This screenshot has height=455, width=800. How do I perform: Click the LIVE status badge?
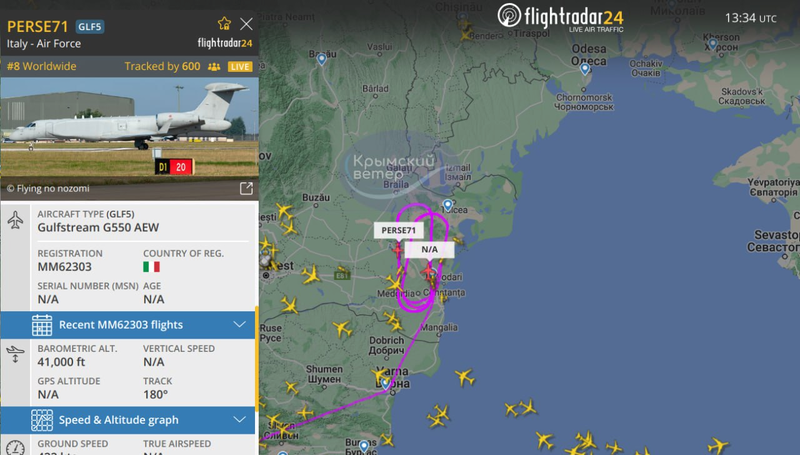[240, 67]
